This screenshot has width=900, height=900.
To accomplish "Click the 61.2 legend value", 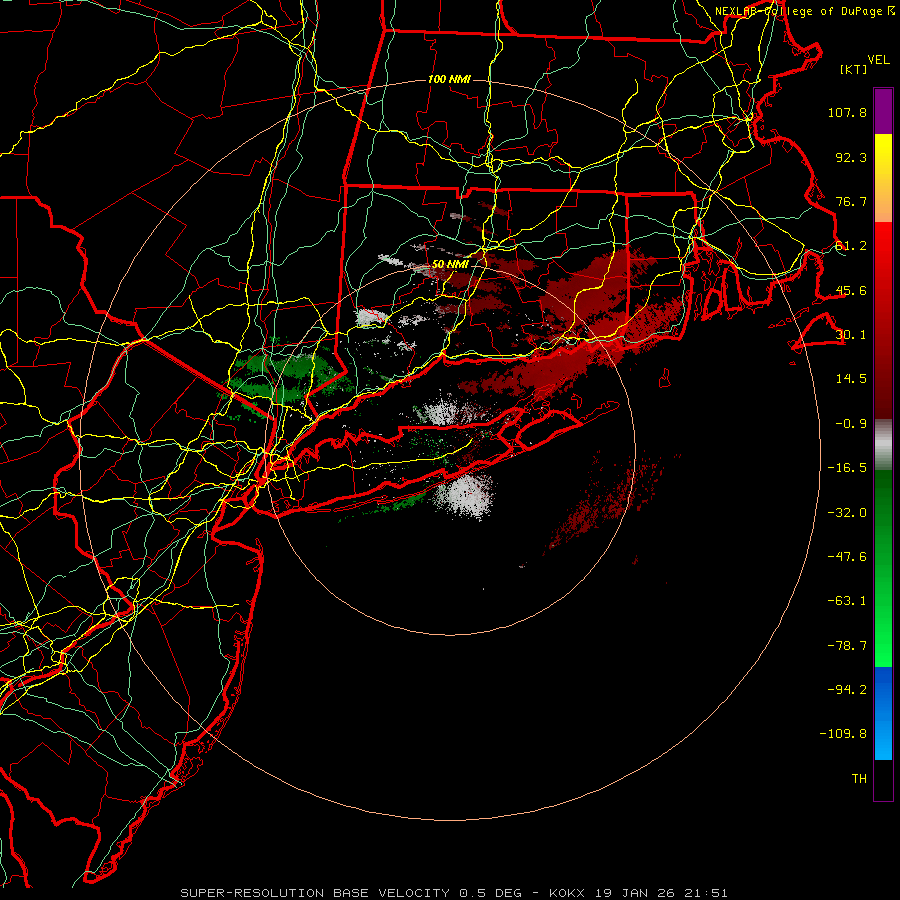I will tap(851, 246).
